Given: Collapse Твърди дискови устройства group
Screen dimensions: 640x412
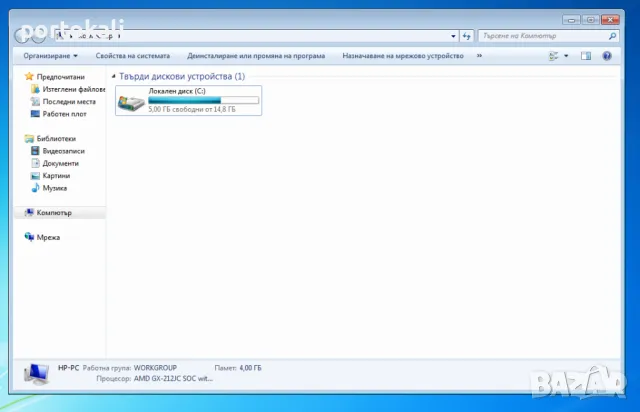Looking at the screenshot, I should point(113,76).
